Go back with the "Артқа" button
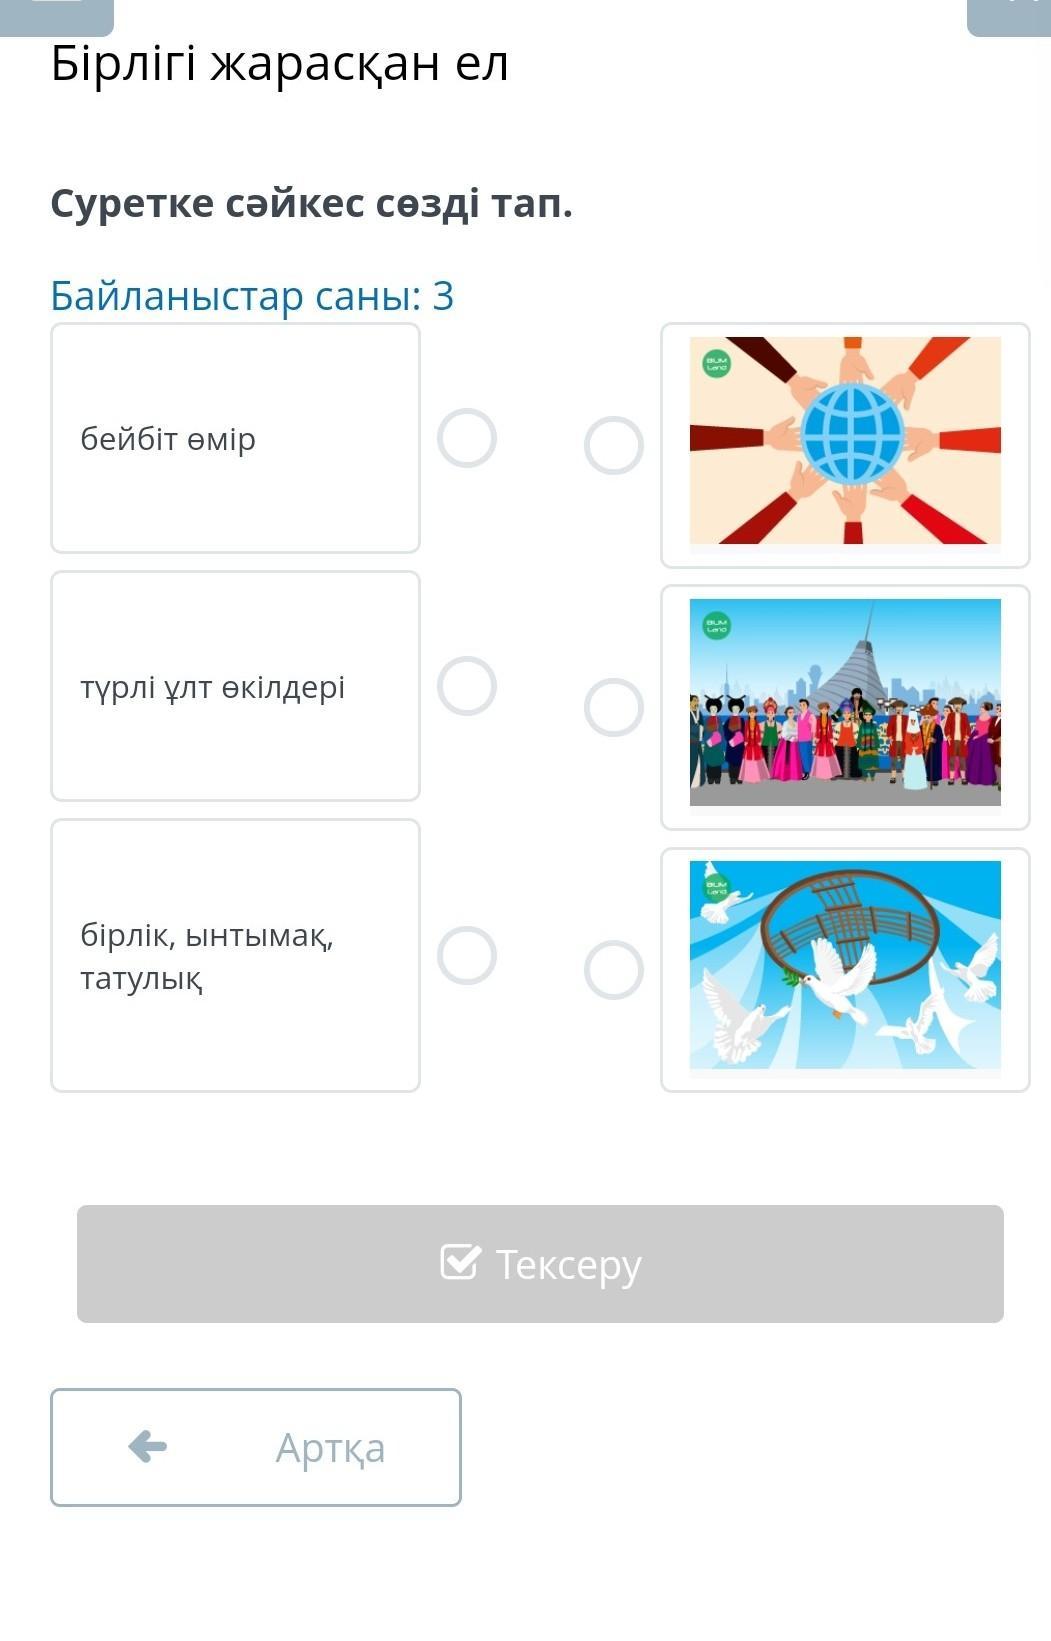 256,1446
